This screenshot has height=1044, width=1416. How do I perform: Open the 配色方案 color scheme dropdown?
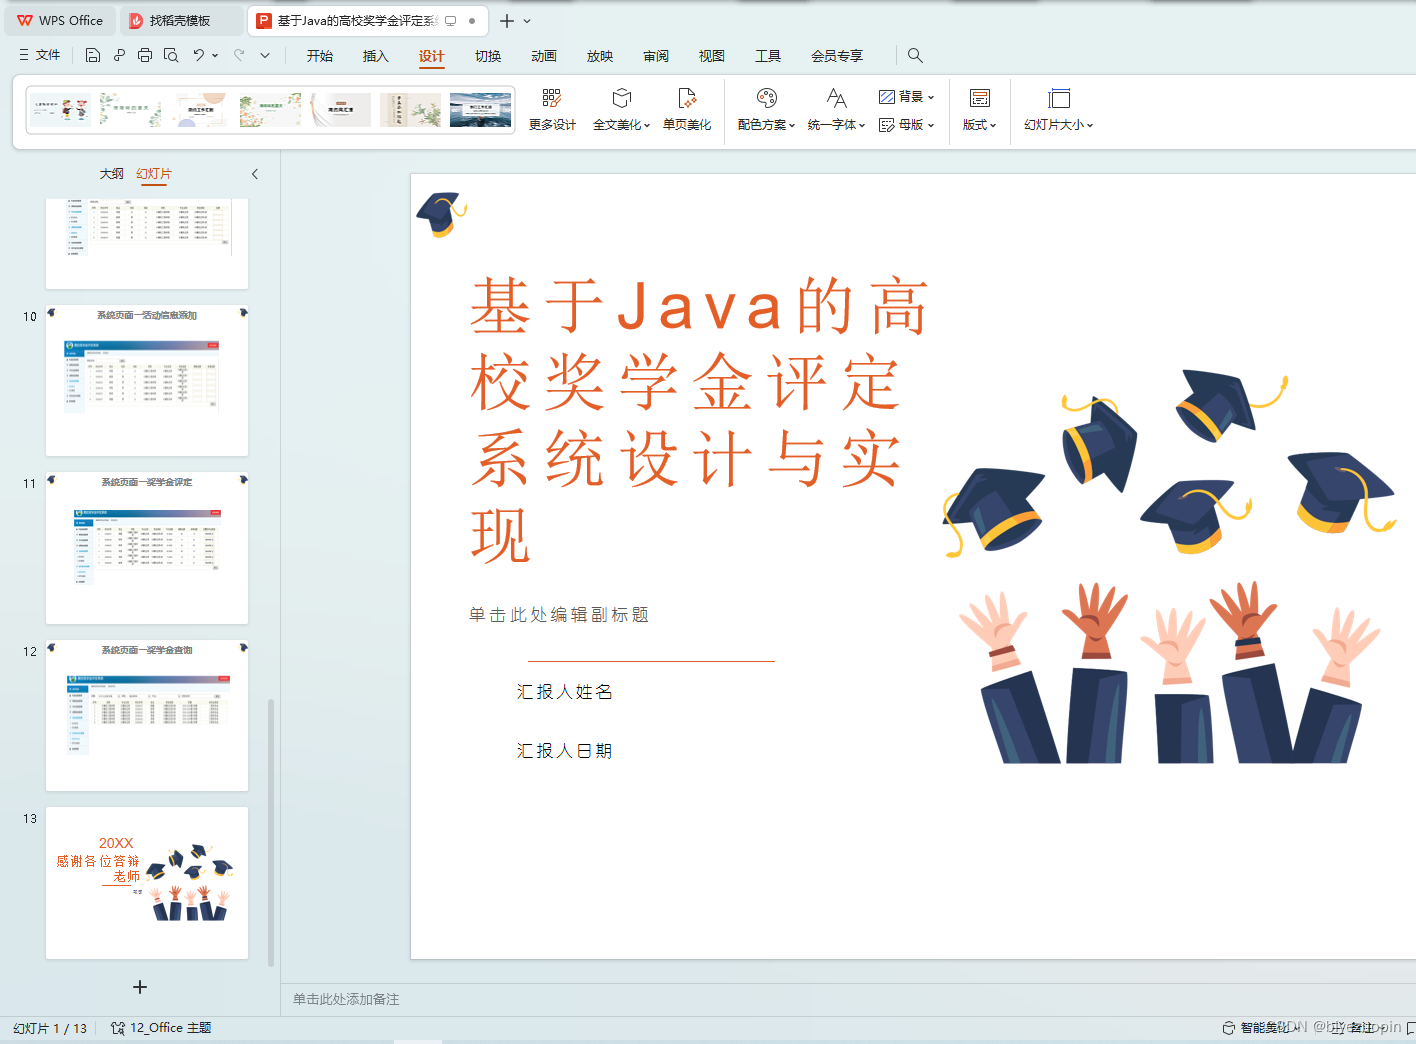point(765,108)
